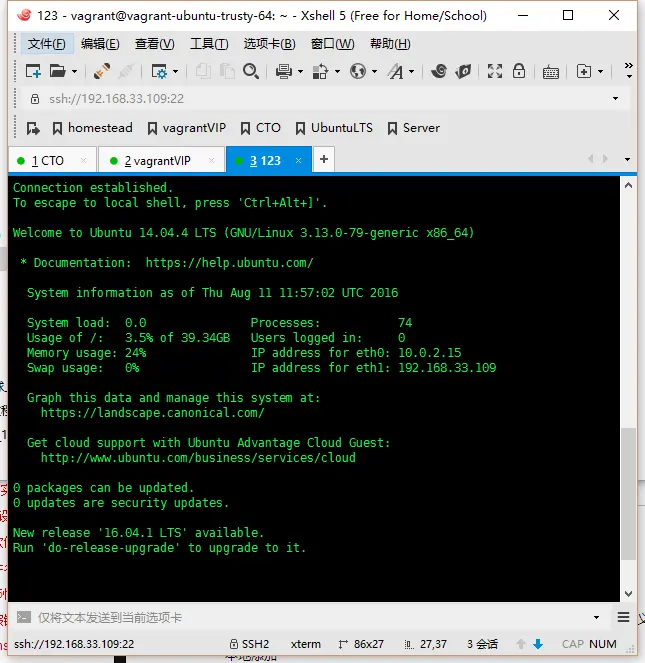The image size is (645, 663).
Task: Click the terminal vertical scrollbar thumb
Action: coord(629,493)
